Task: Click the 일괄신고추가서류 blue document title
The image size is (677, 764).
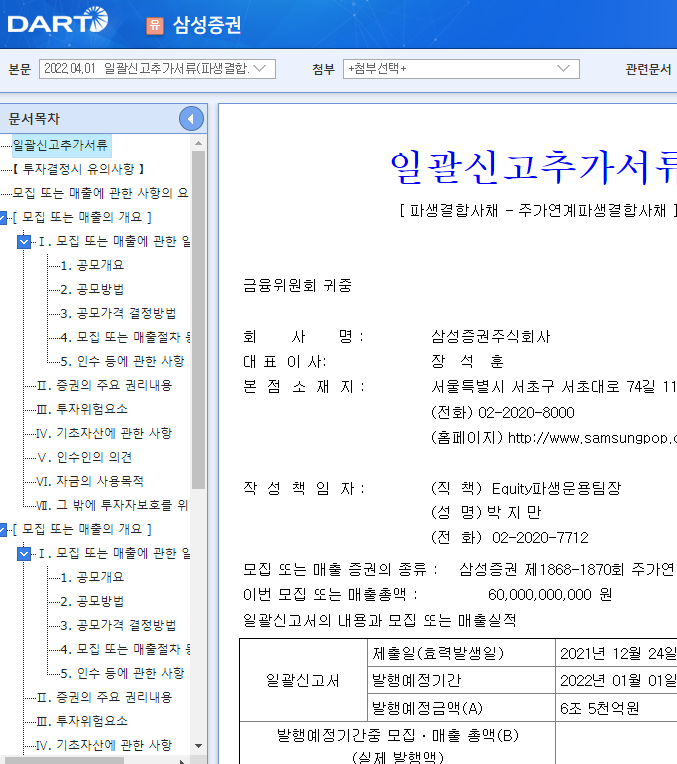Action: (x=534, y=168)
